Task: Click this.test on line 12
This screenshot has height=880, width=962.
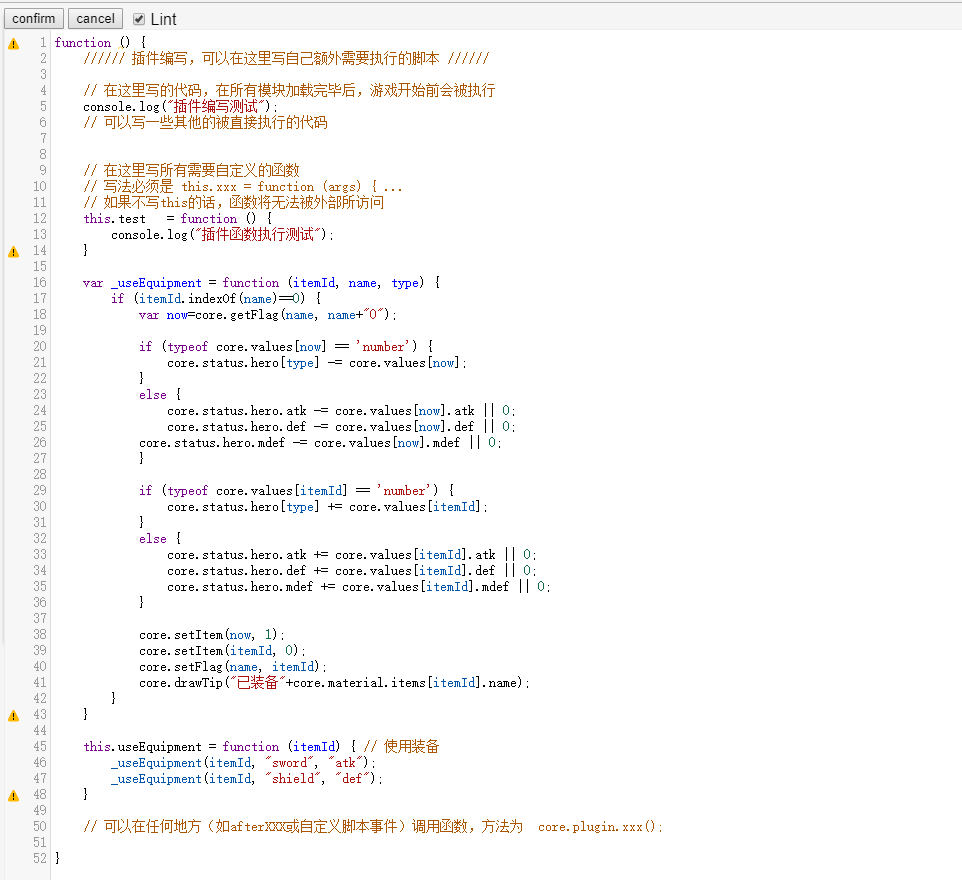Action: pyautogui.click(x=114, y=219)
